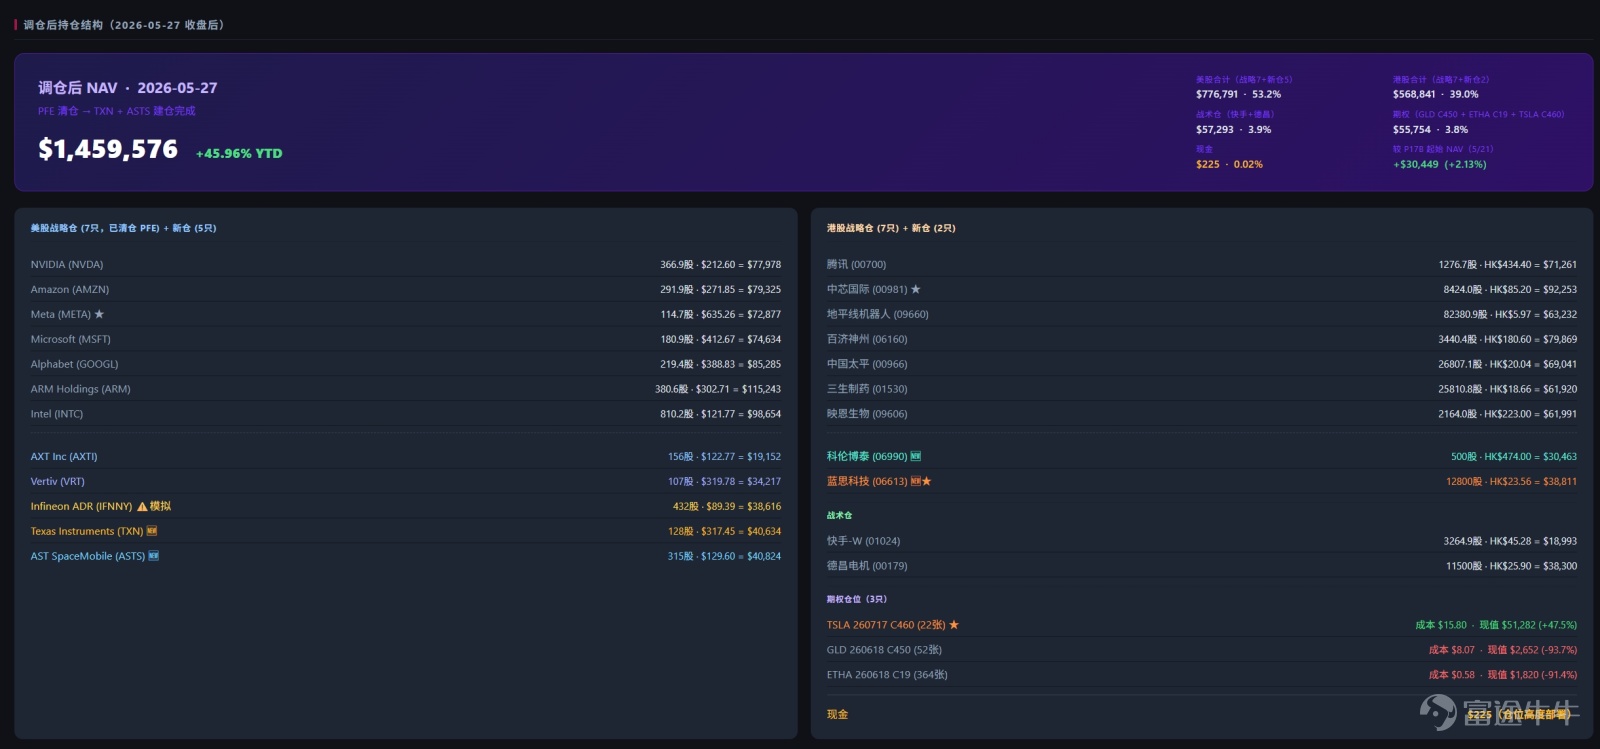Click ARM's position value ending in $115,243
The image size is (1600, 749).
718,389
